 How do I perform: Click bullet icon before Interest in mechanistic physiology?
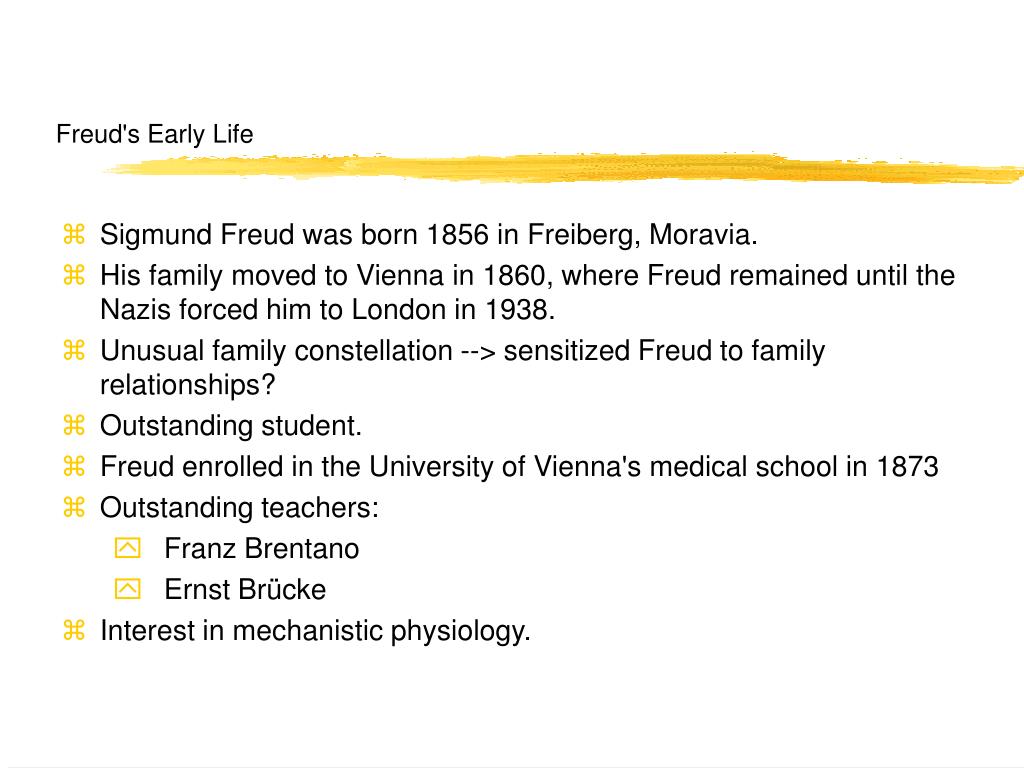click(x=74, y=630)
